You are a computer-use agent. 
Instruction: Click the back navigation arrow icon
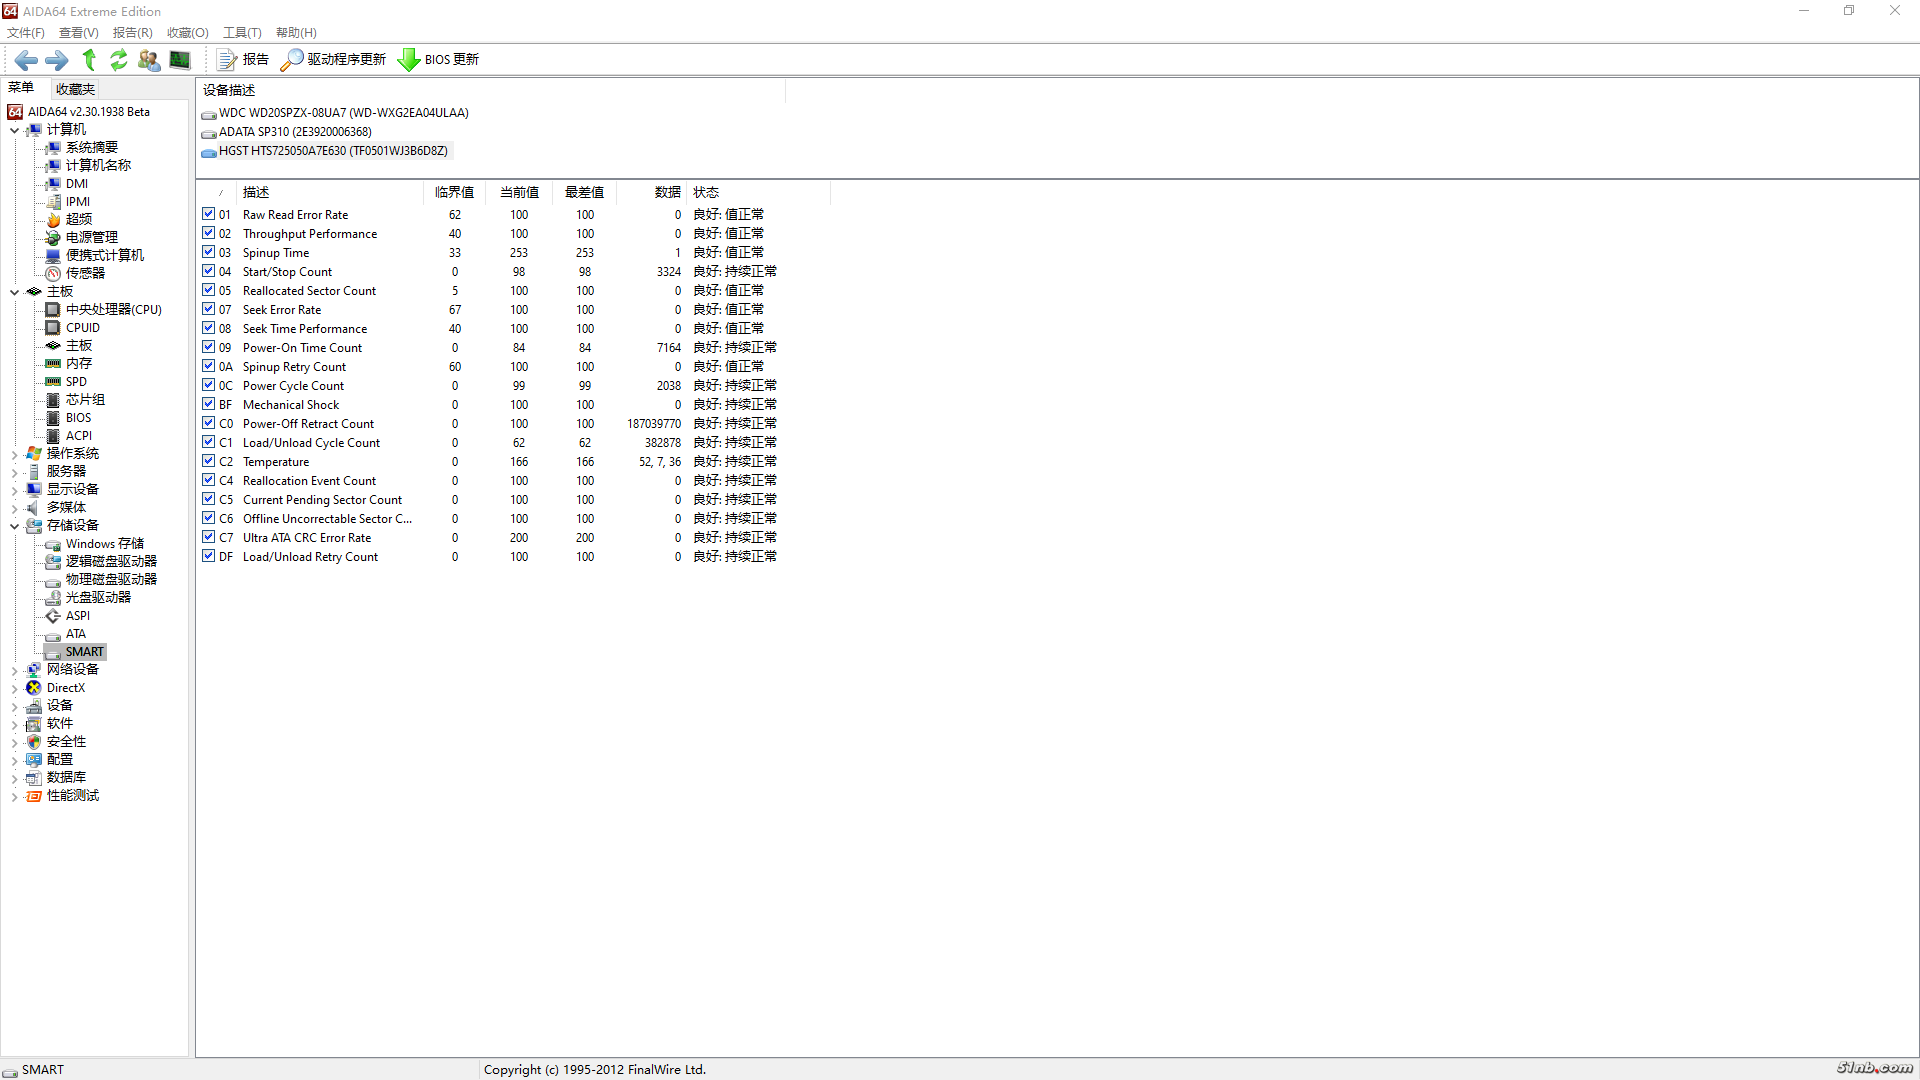pos(26,60)
